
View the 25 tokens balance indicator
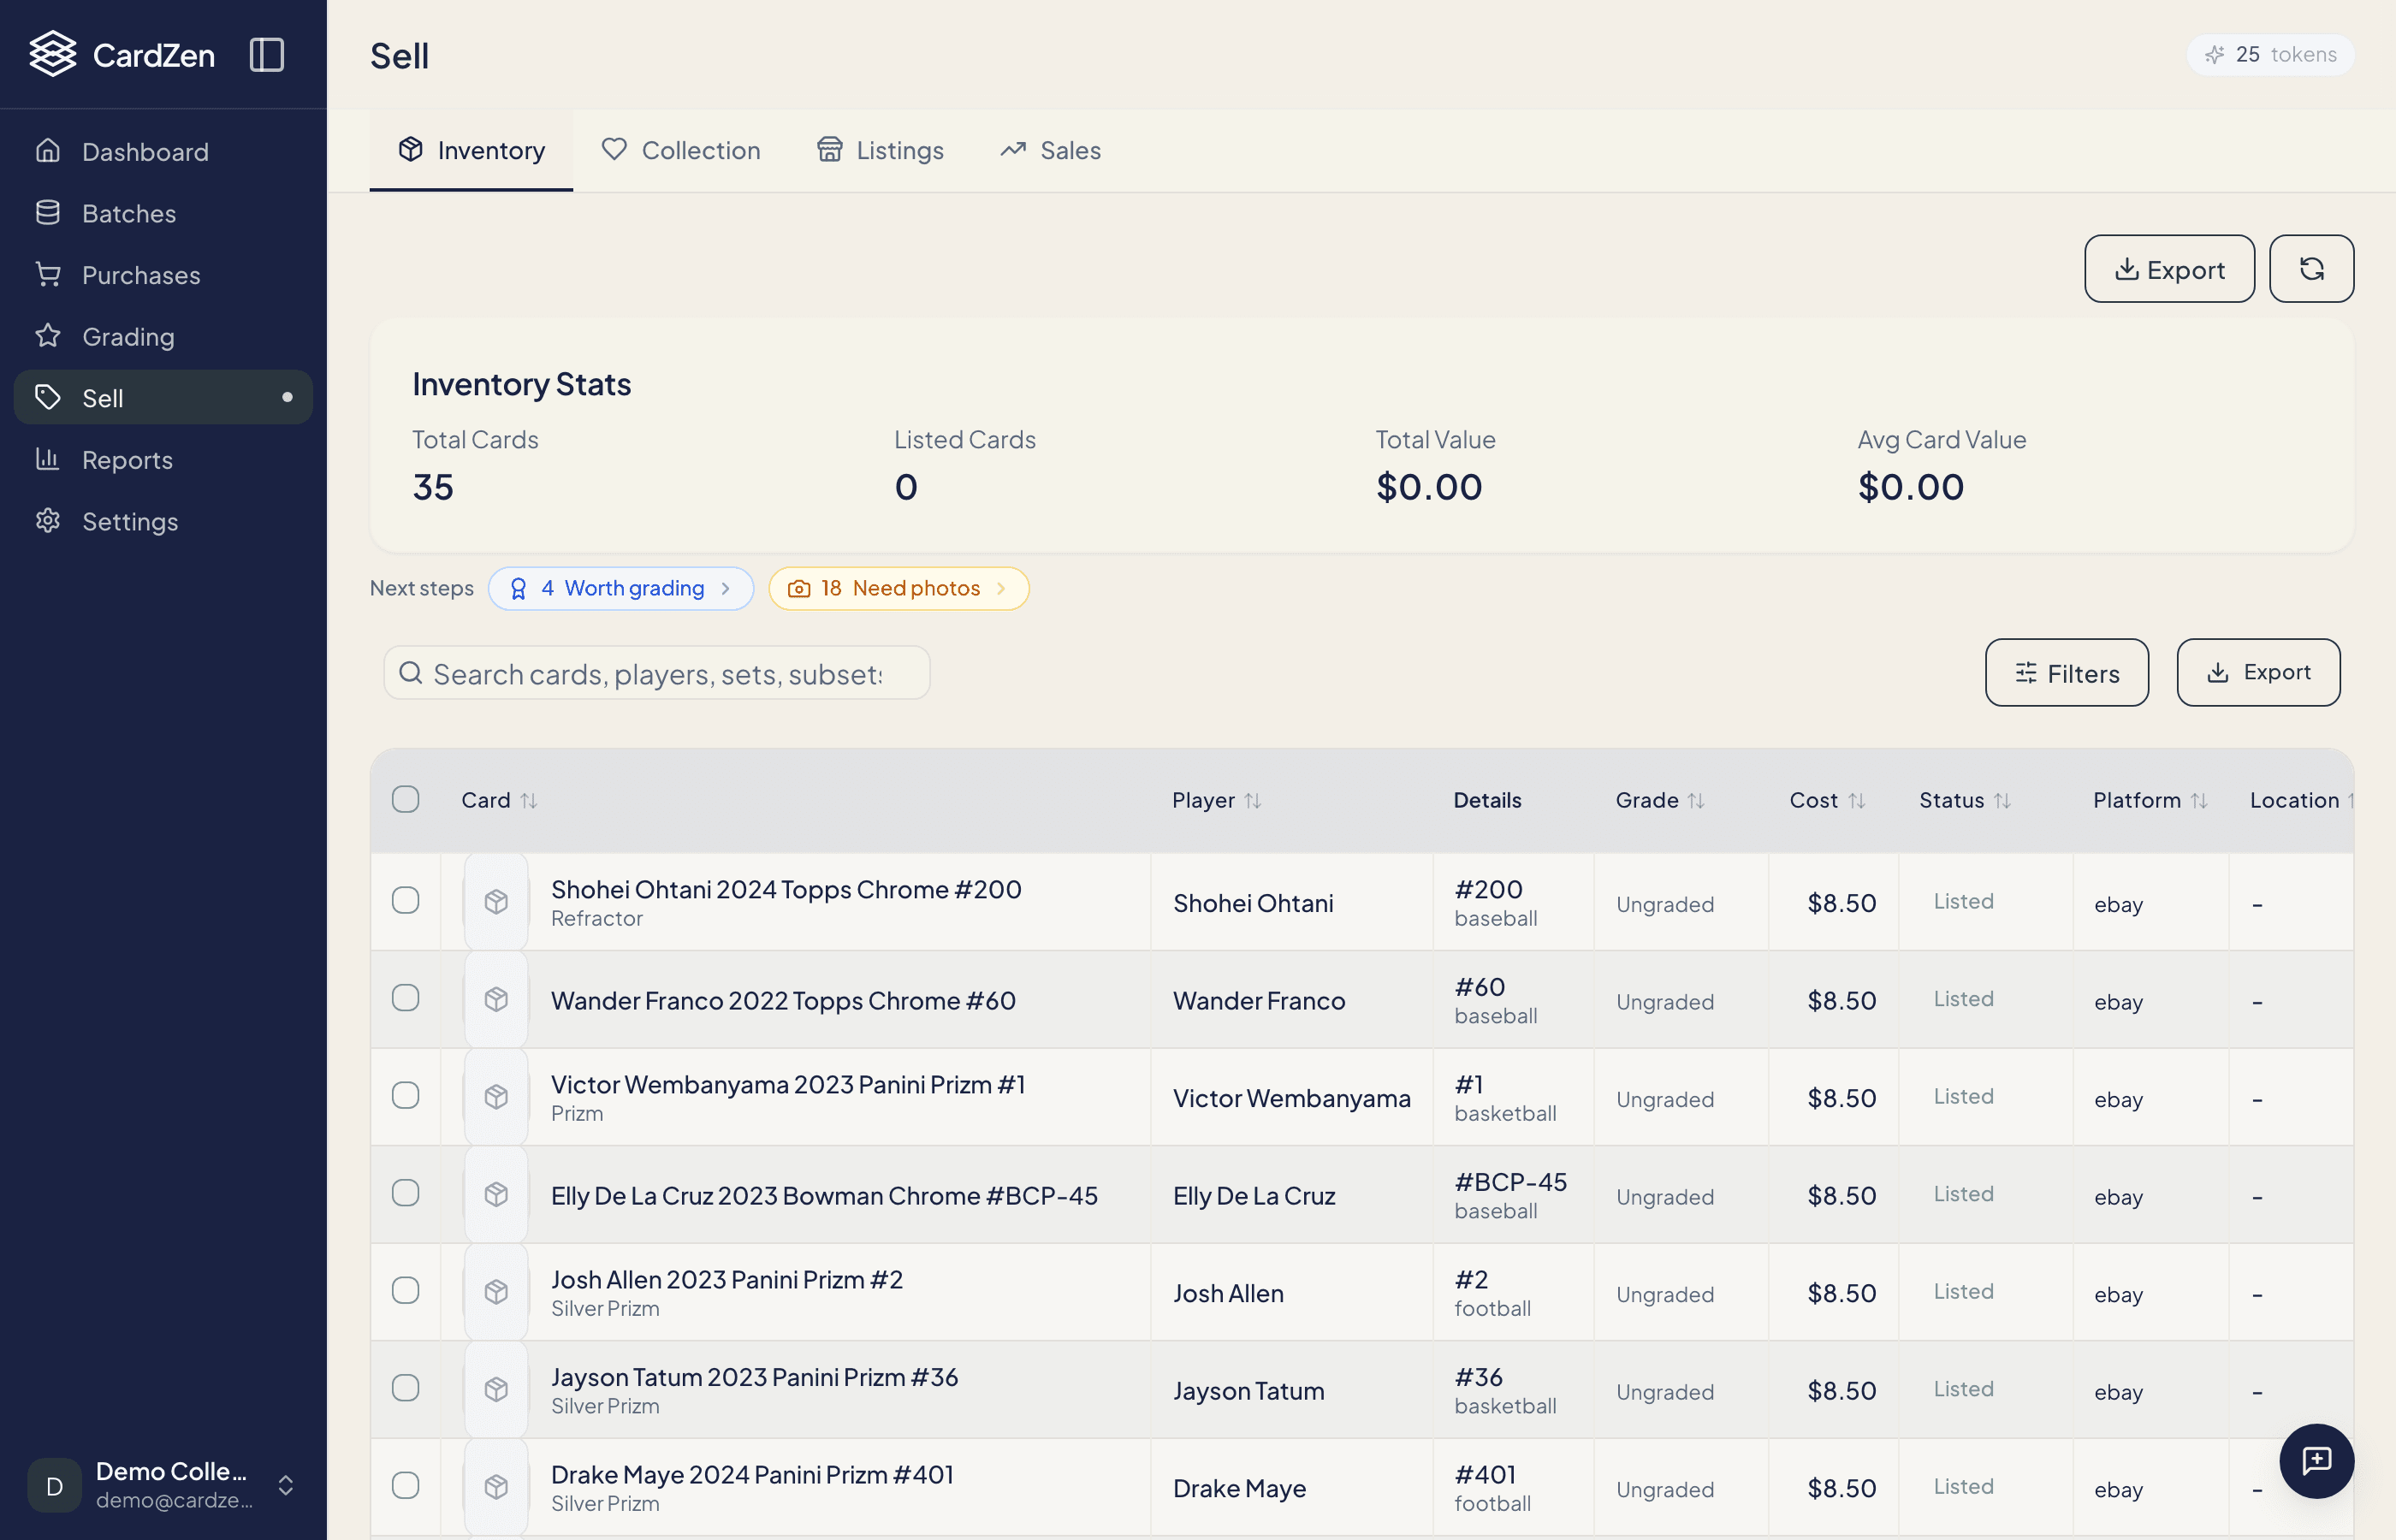tap(2270, 54)
